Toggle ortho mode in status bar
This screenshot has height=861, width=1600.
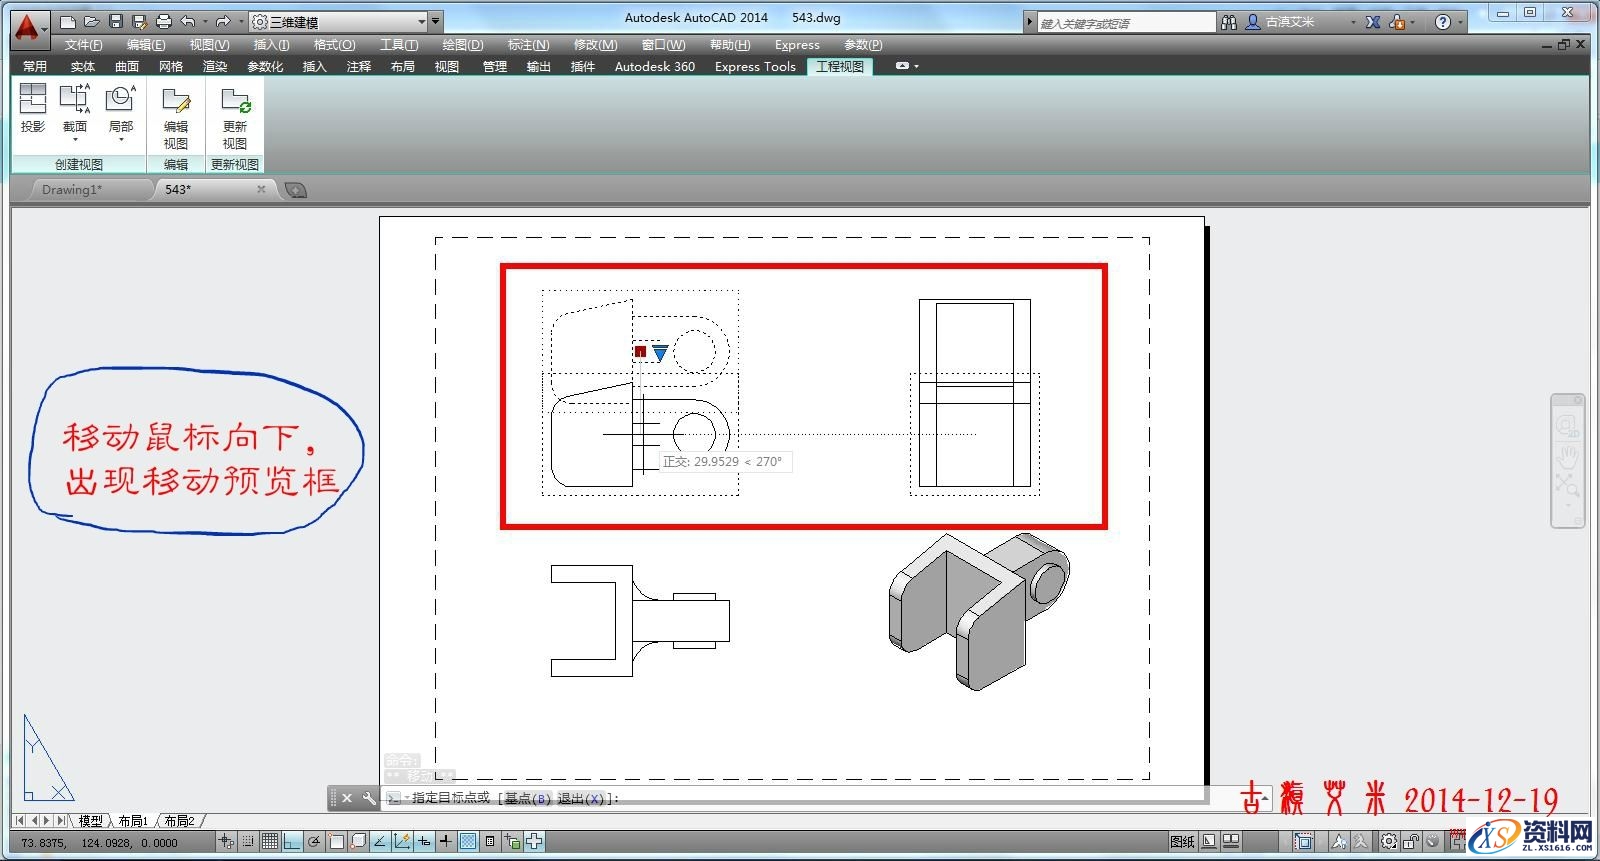pyautogui.click(x=292, y=842)
